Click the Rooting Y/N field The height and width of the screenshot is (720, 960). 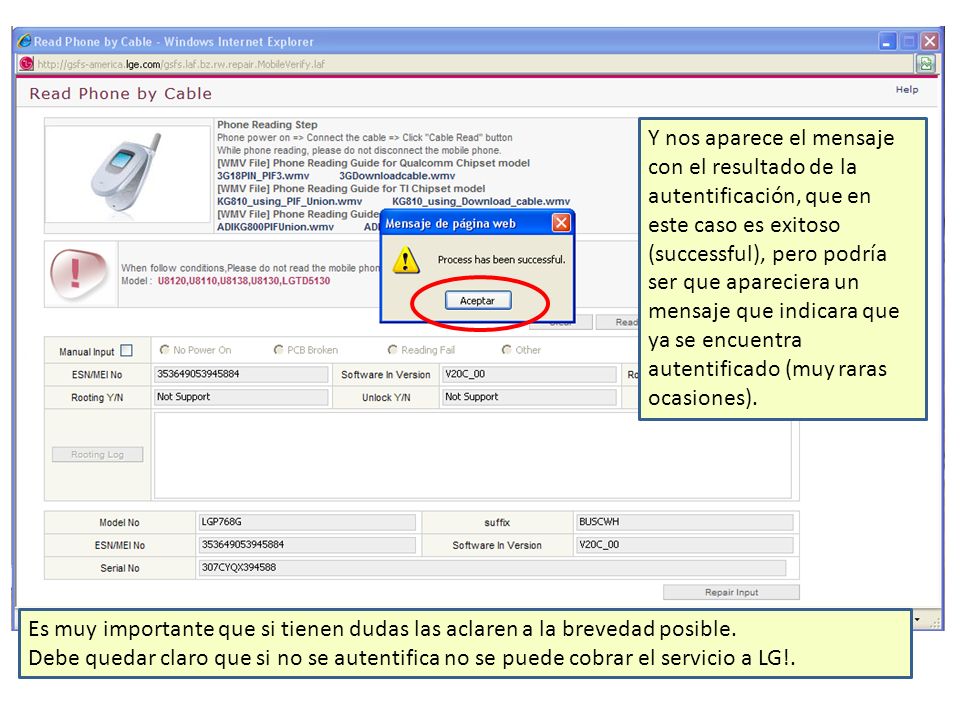(241, 397)
